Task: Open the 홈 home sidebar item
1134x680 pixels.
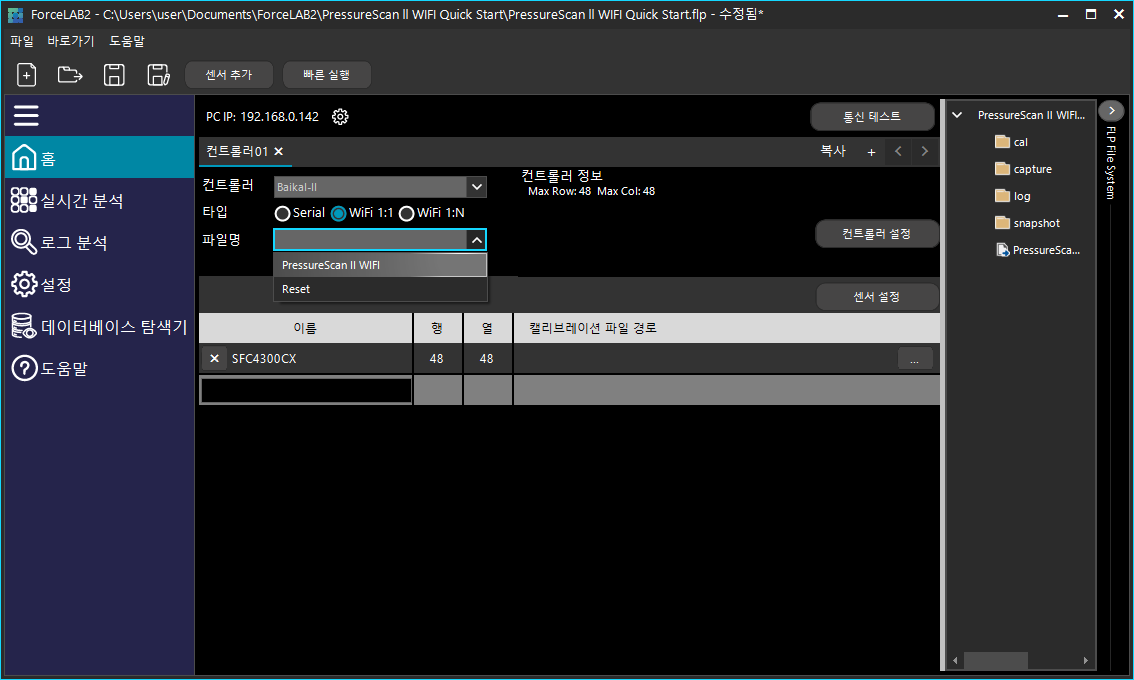Action: (100, 157)
